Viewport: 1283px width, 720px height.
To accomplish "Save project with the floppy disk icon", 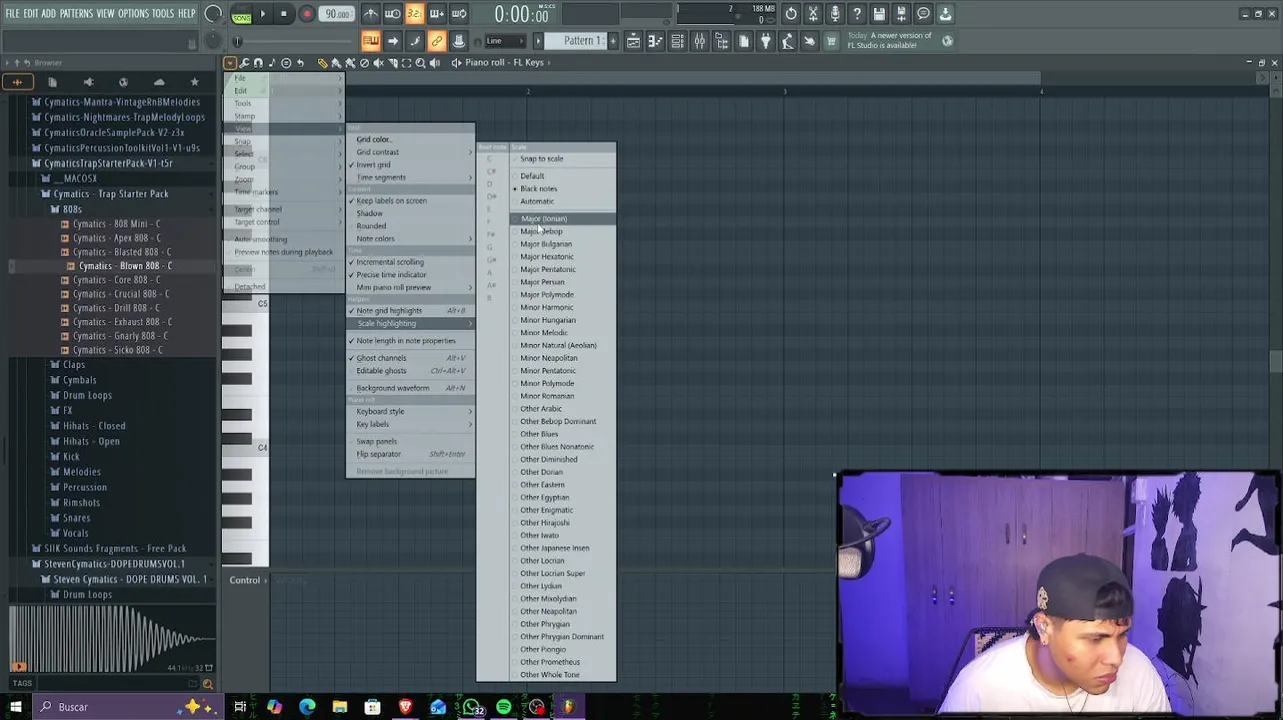I will (x=879, y=14).
